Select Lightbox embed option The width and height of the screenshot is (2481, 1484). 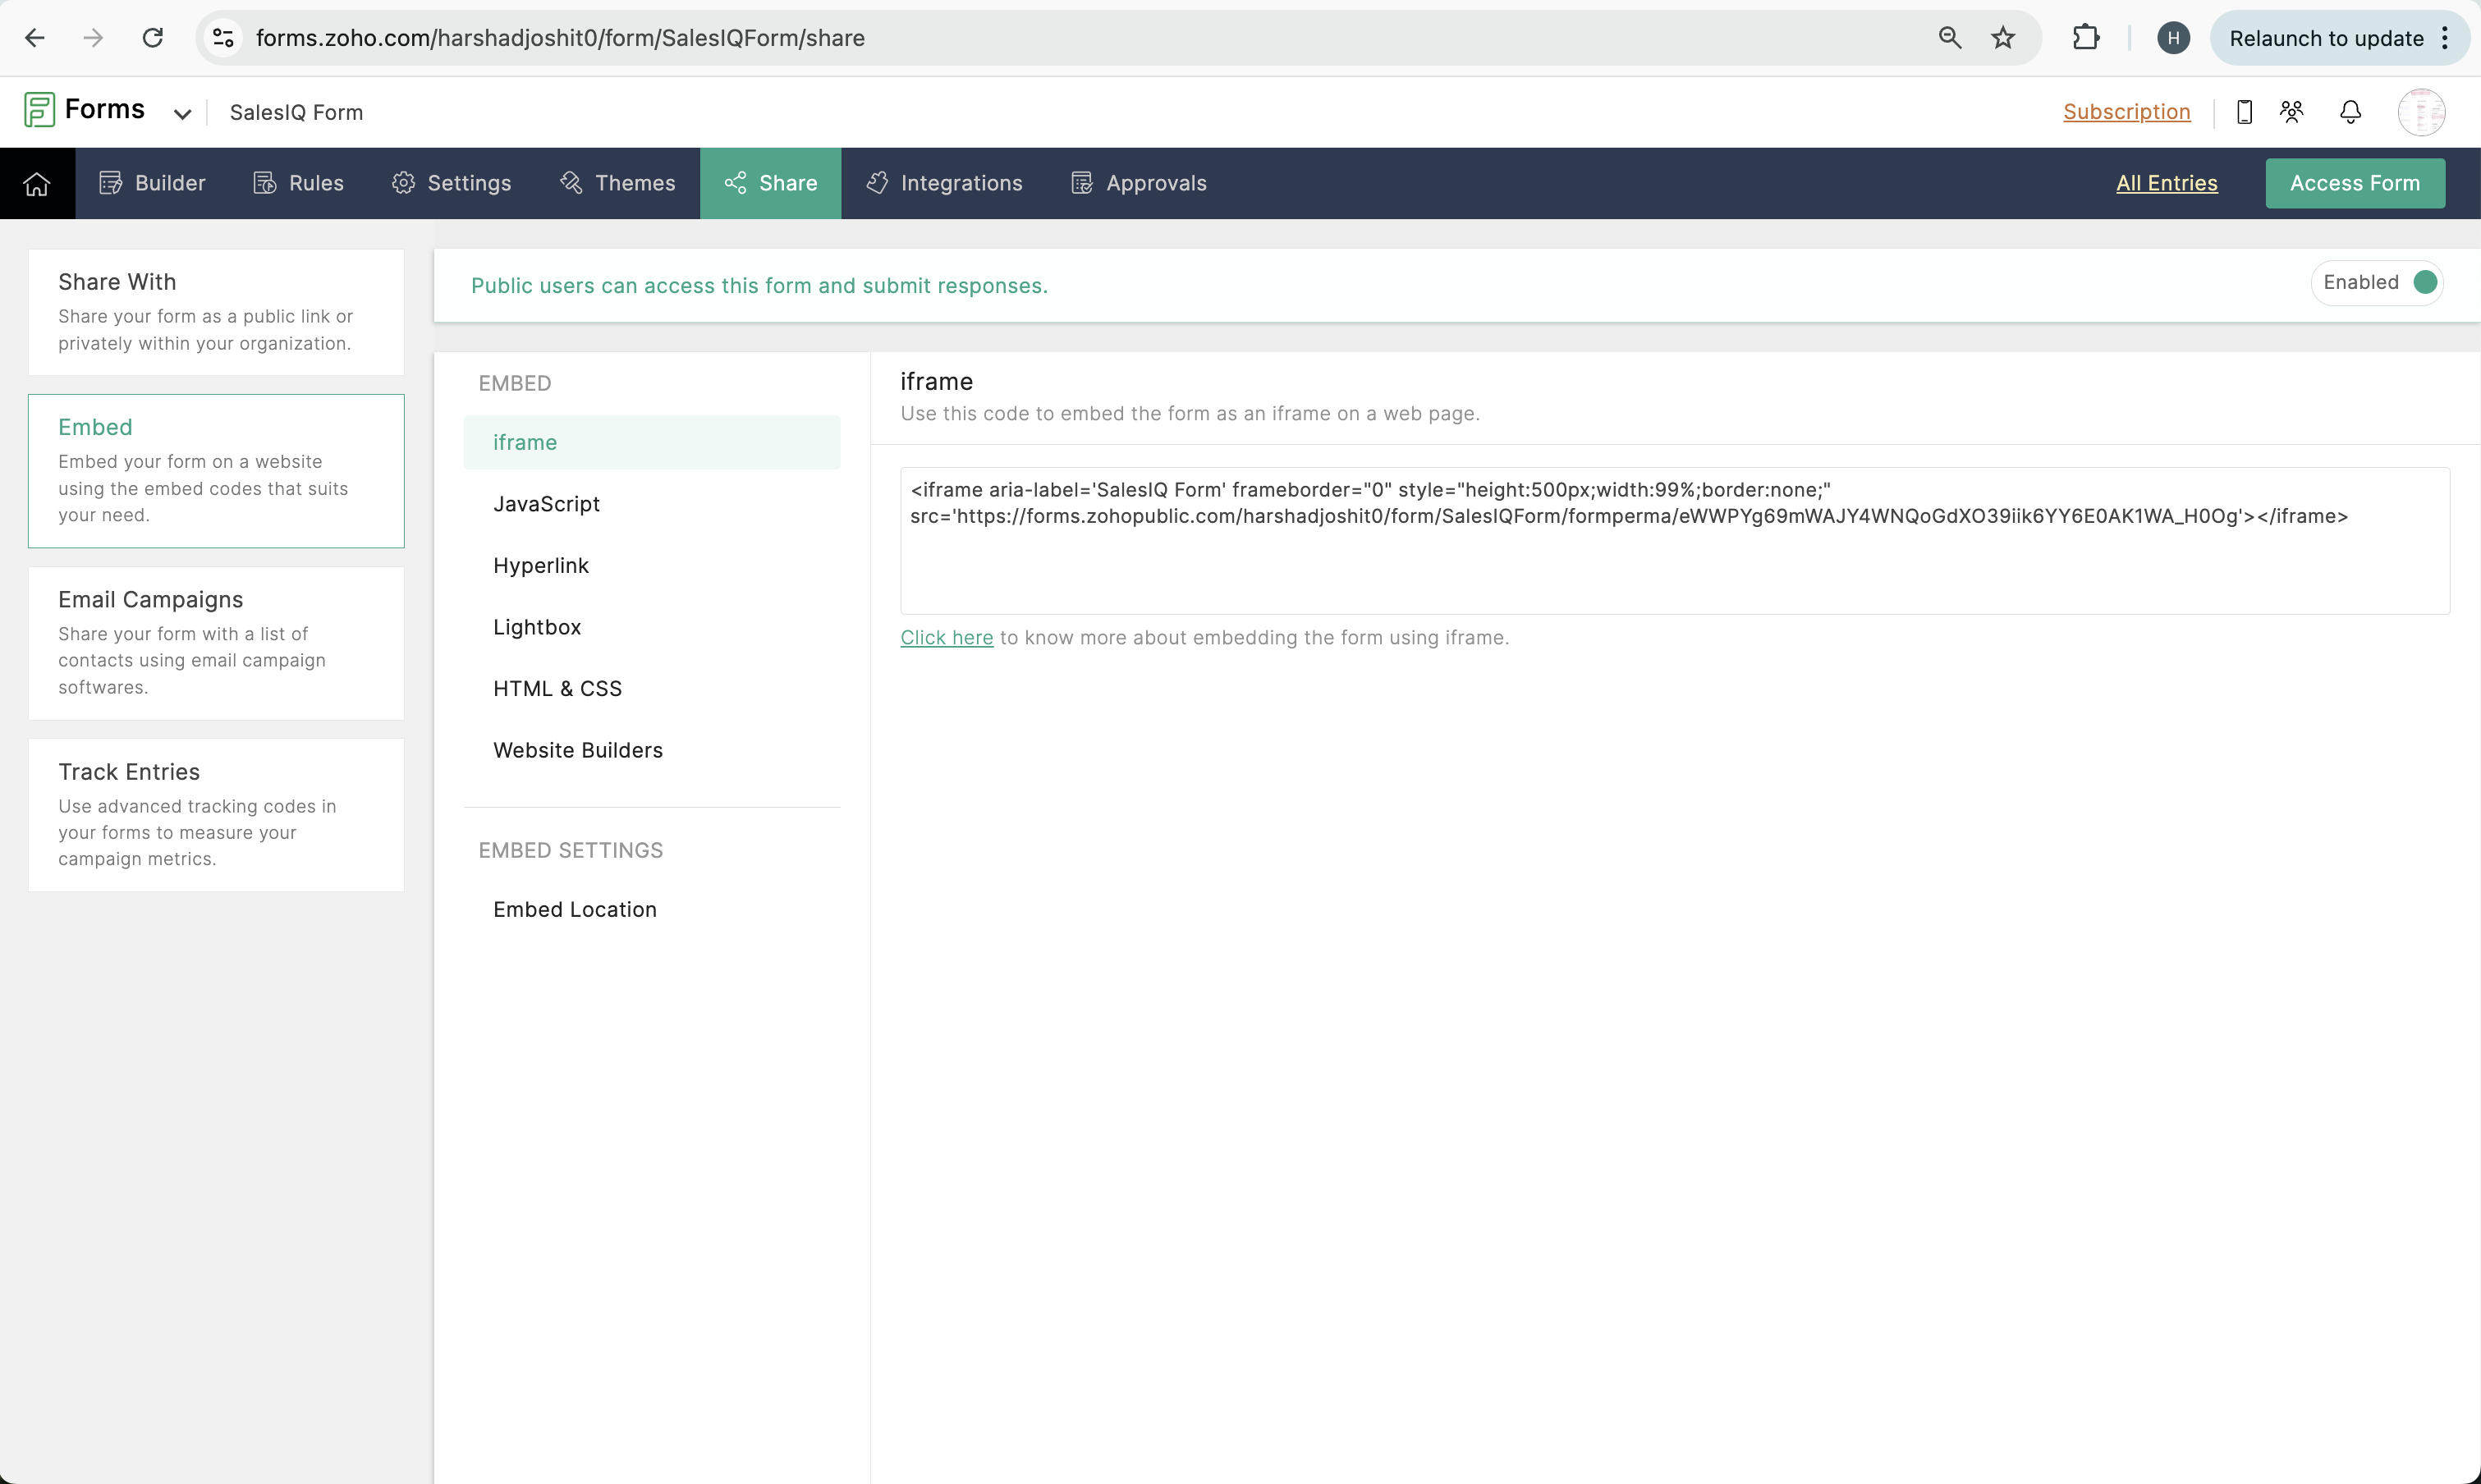pyautogui.click(x=537, y=627)
